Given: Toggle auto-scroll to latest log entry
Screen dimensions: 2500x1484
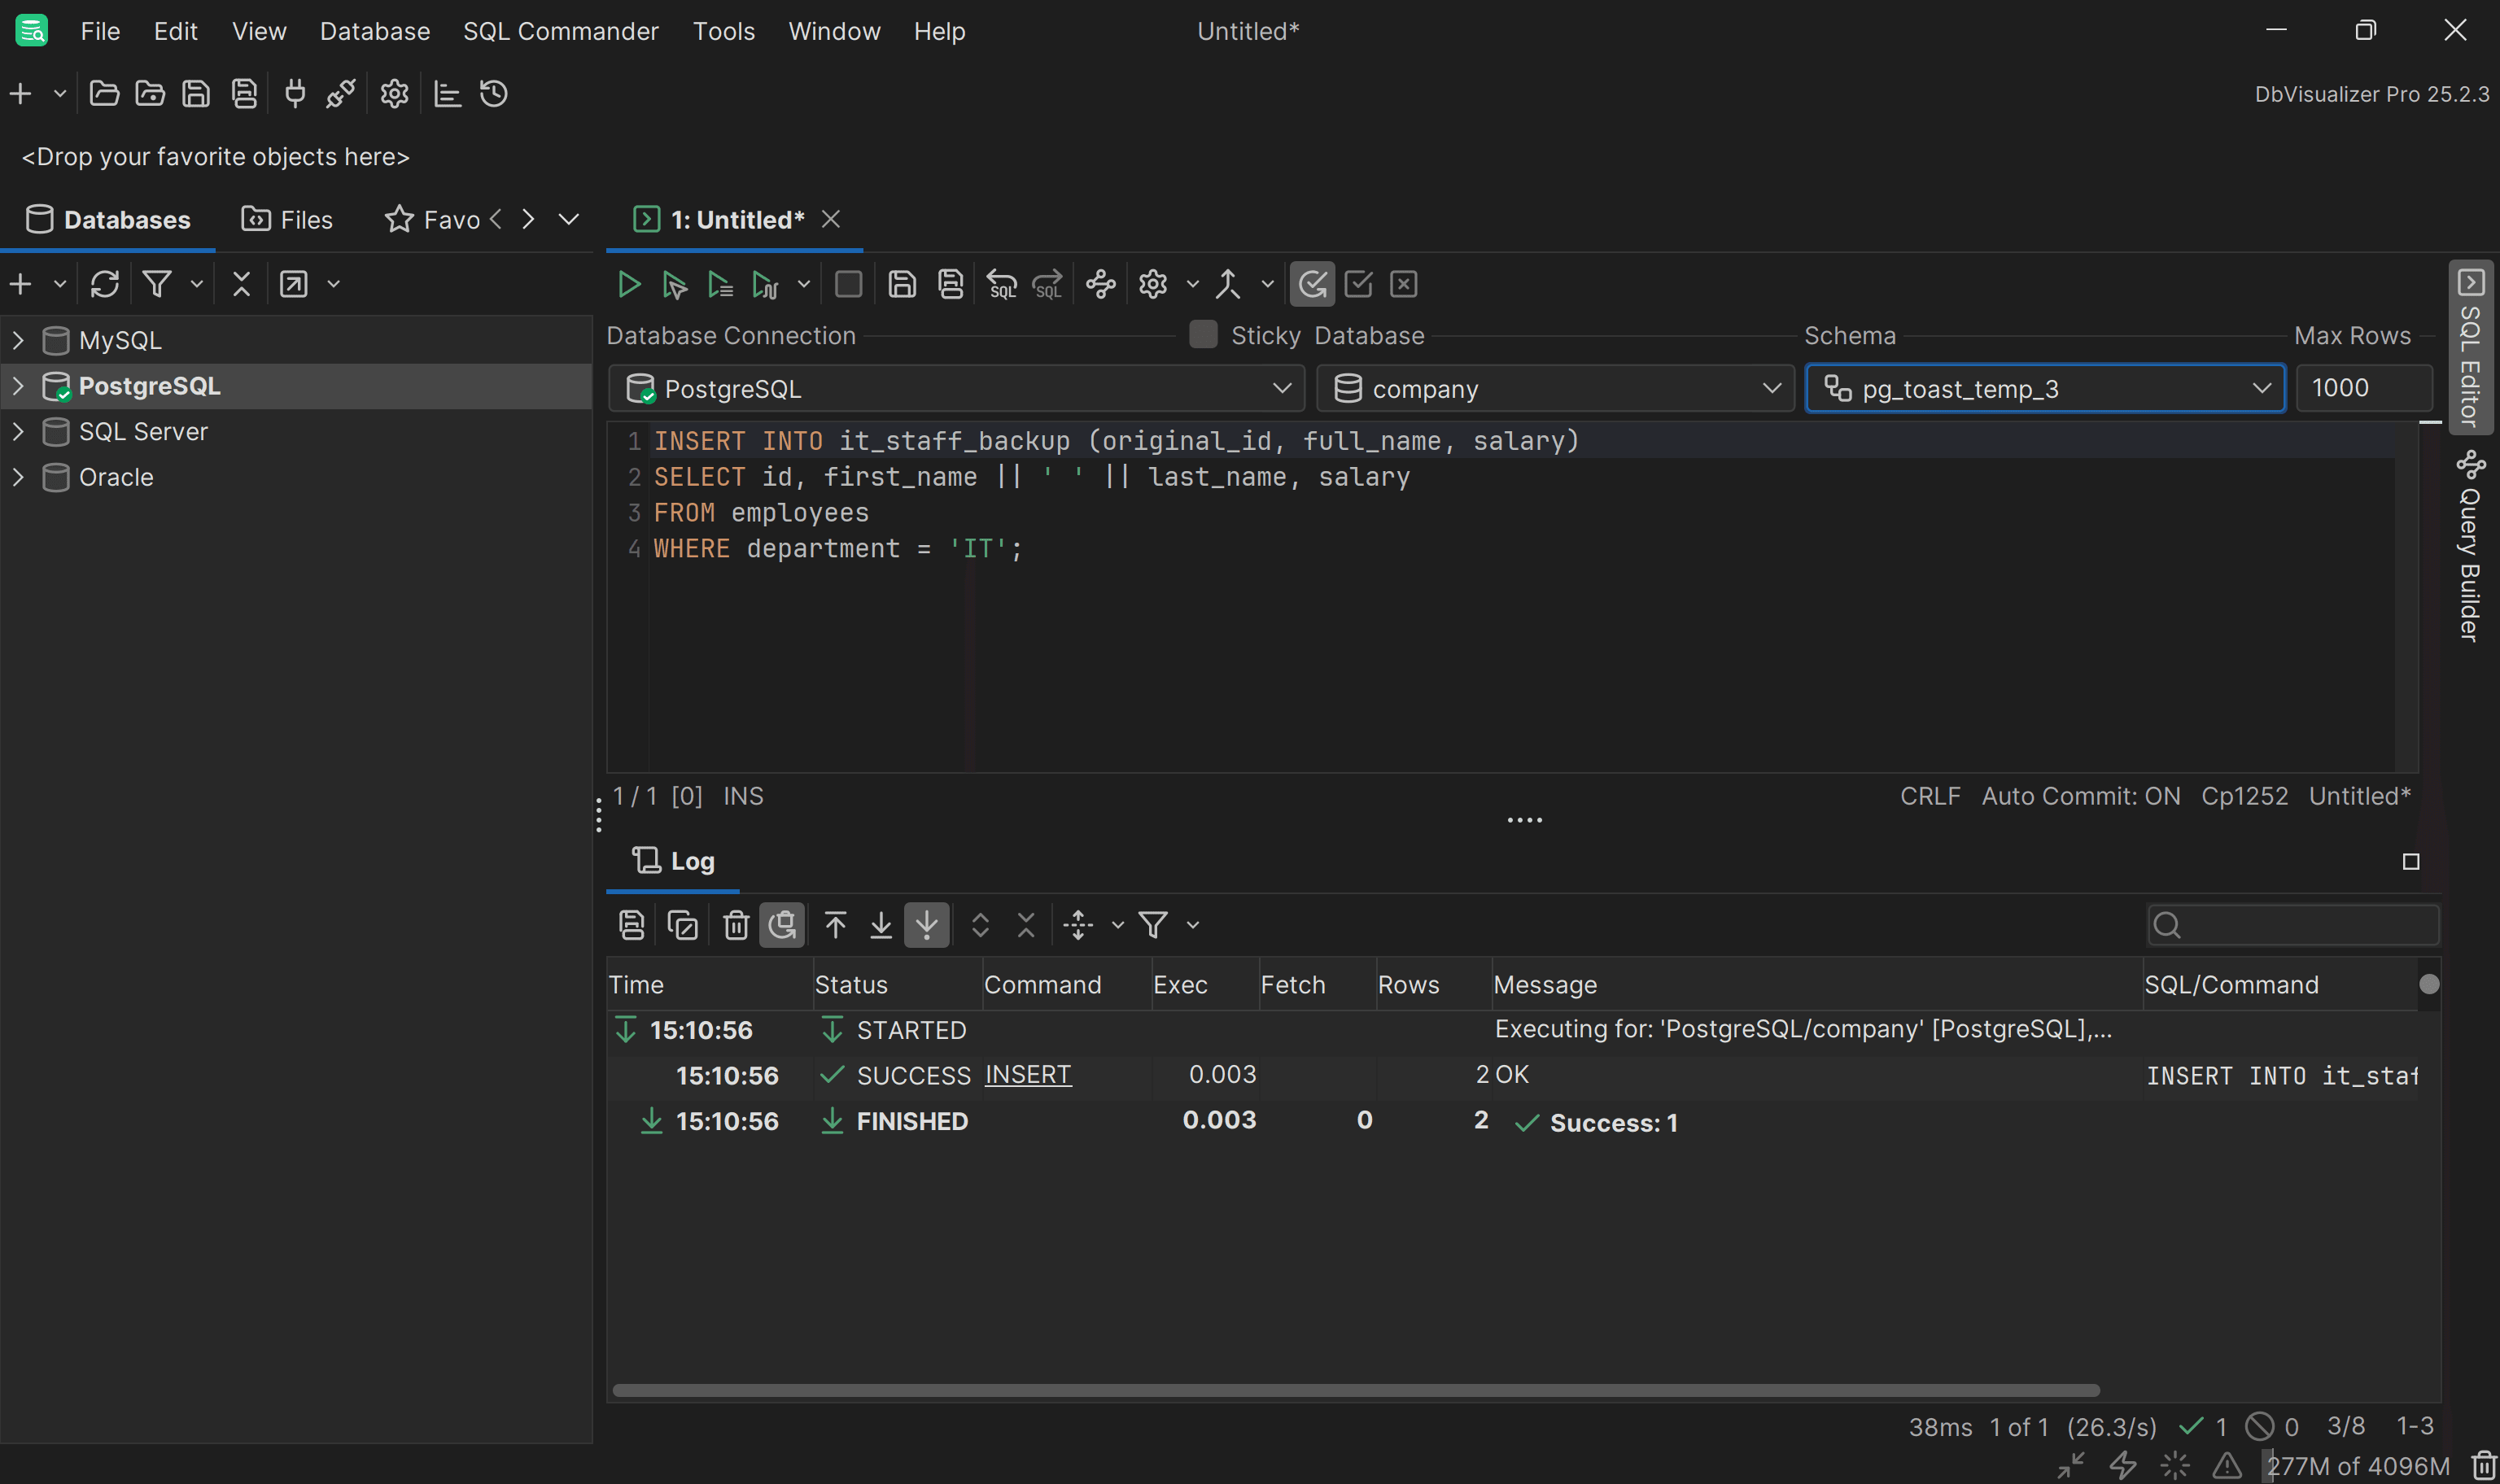Looking at the screenshot, I should pyautogui.click(x=927, y=925).
